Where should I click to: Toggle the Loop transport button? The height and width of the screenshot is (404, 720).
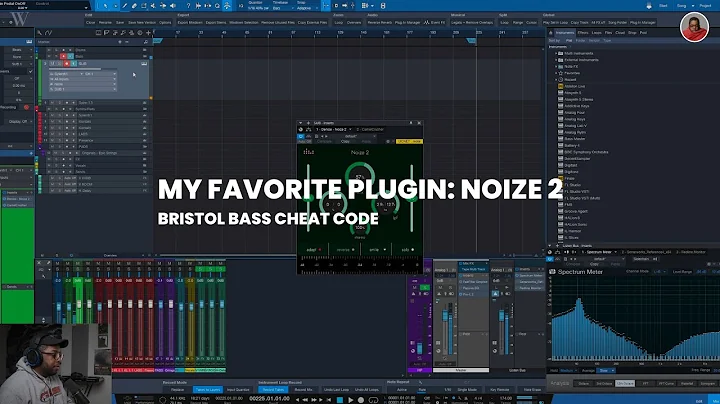click(x=373, y=399)
